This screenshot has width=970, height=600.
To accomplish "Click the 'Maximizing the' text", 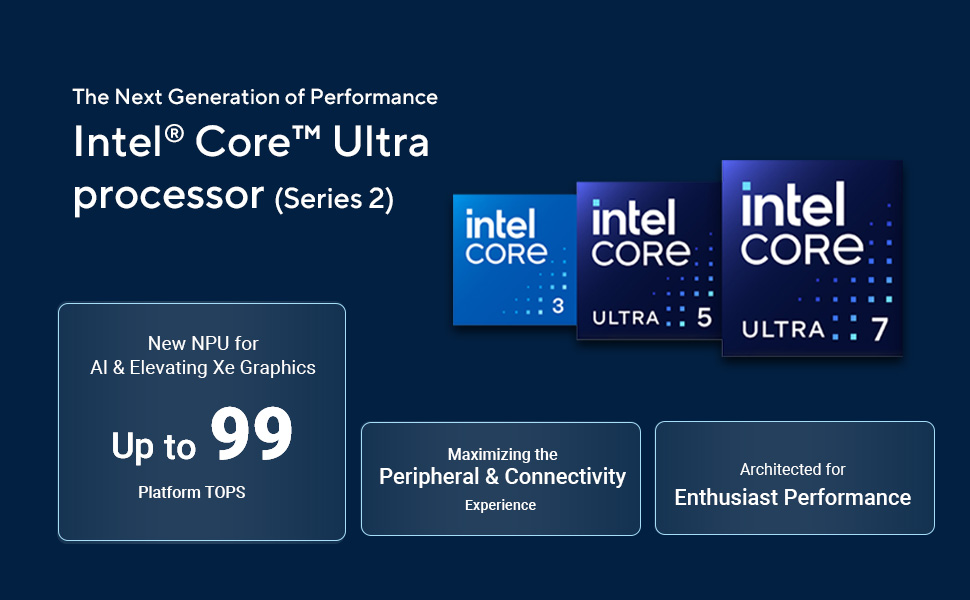I will coord(502,454).
